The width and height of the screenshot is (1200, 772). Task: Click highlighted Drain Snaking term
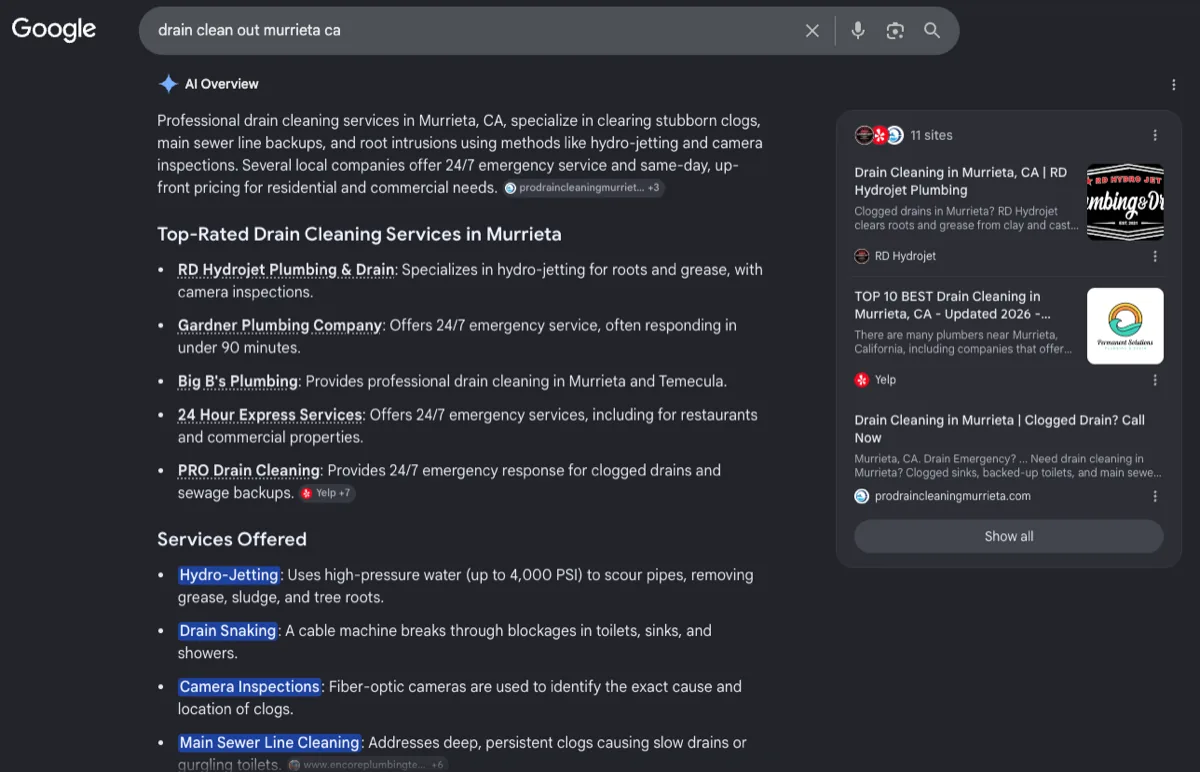pos(228,631)
